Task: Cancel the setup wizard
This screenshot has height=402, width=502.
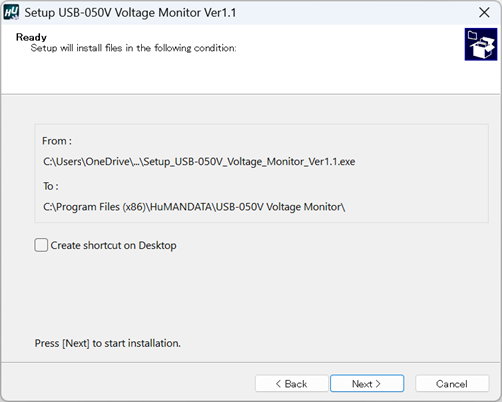Action: [x=452, y=383]
